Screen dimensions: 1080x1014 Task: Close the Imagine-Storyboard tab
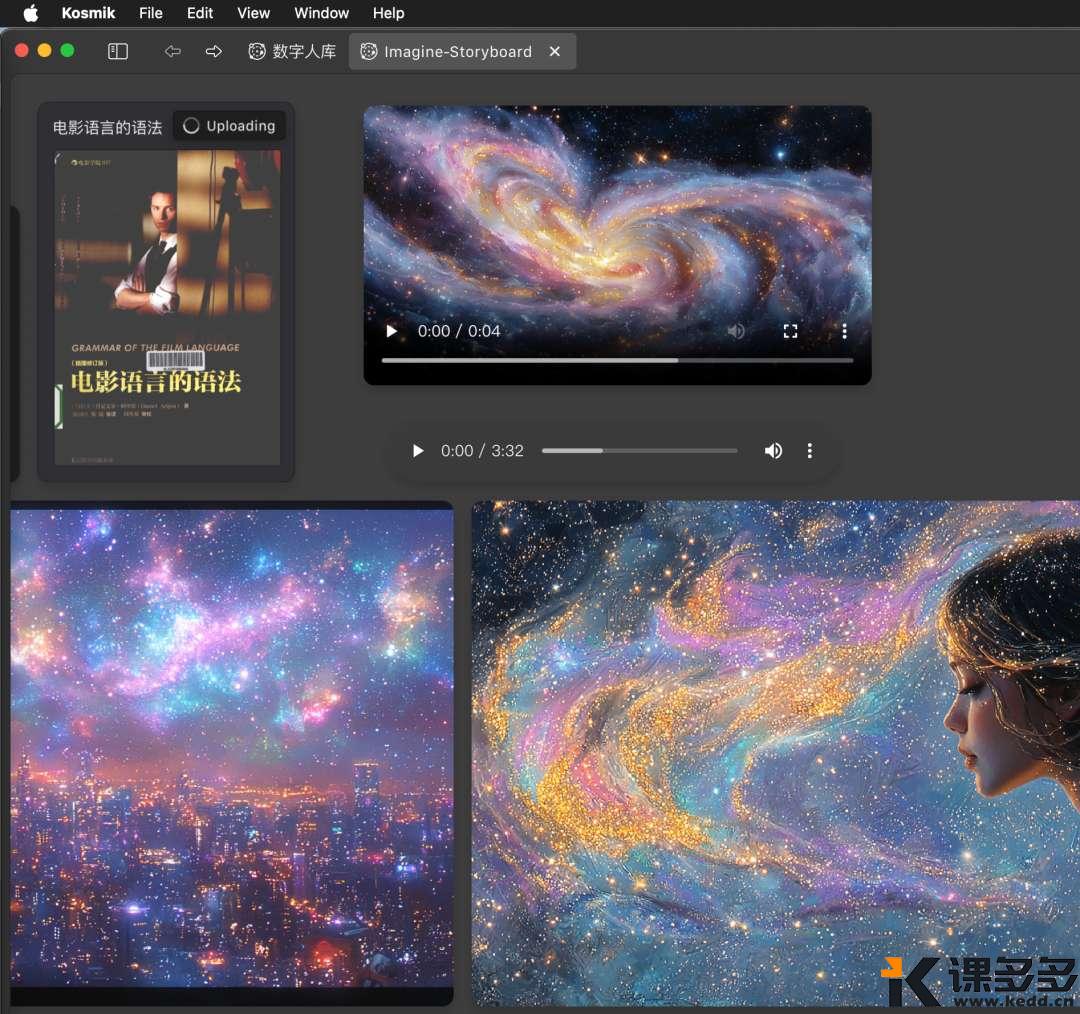554,52
